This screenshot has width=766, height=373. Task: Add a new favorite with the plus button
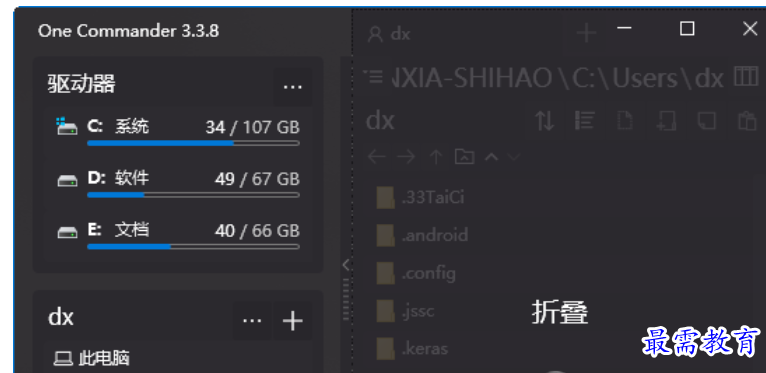click(x=292, y=321)
